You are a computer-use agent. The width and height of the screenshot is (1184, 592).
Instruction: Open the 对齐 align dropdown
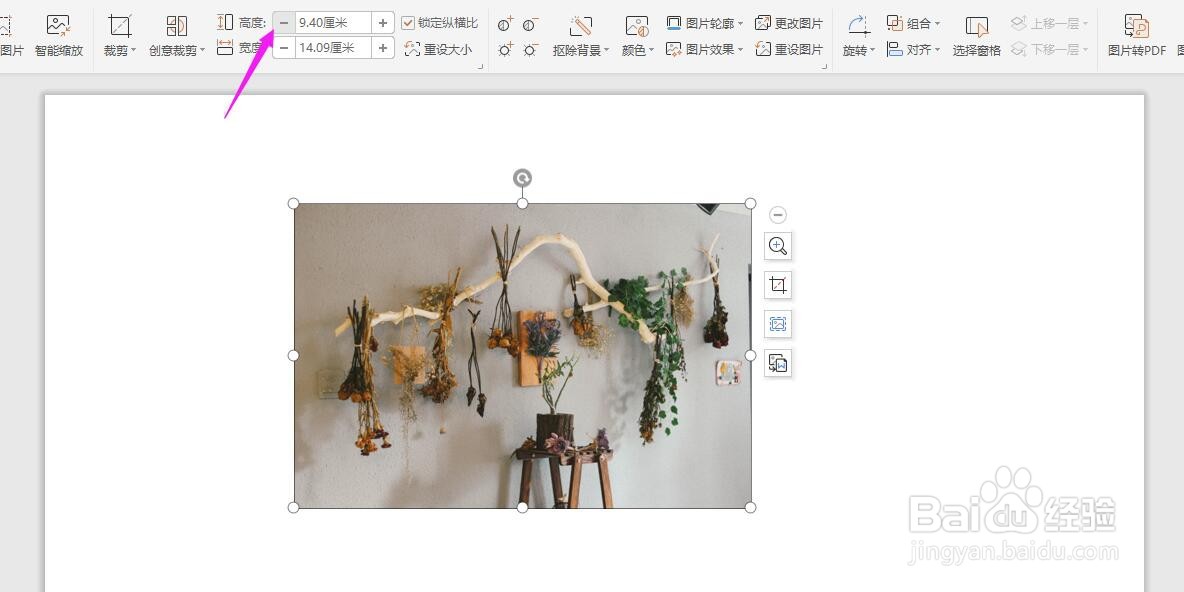(914, 49)
